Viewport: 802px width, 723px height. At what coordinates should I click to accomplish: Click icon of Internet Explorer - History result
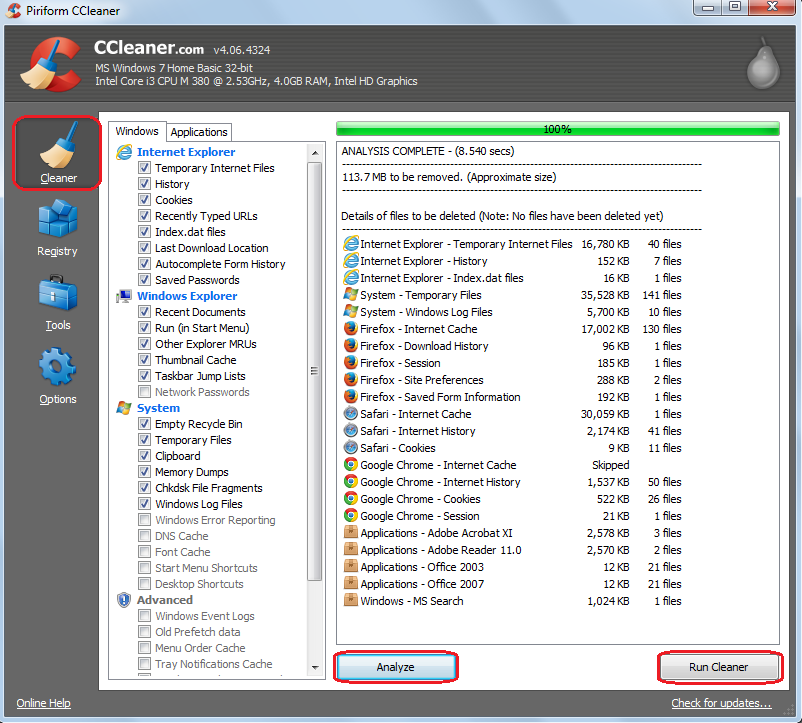point(351,261)
